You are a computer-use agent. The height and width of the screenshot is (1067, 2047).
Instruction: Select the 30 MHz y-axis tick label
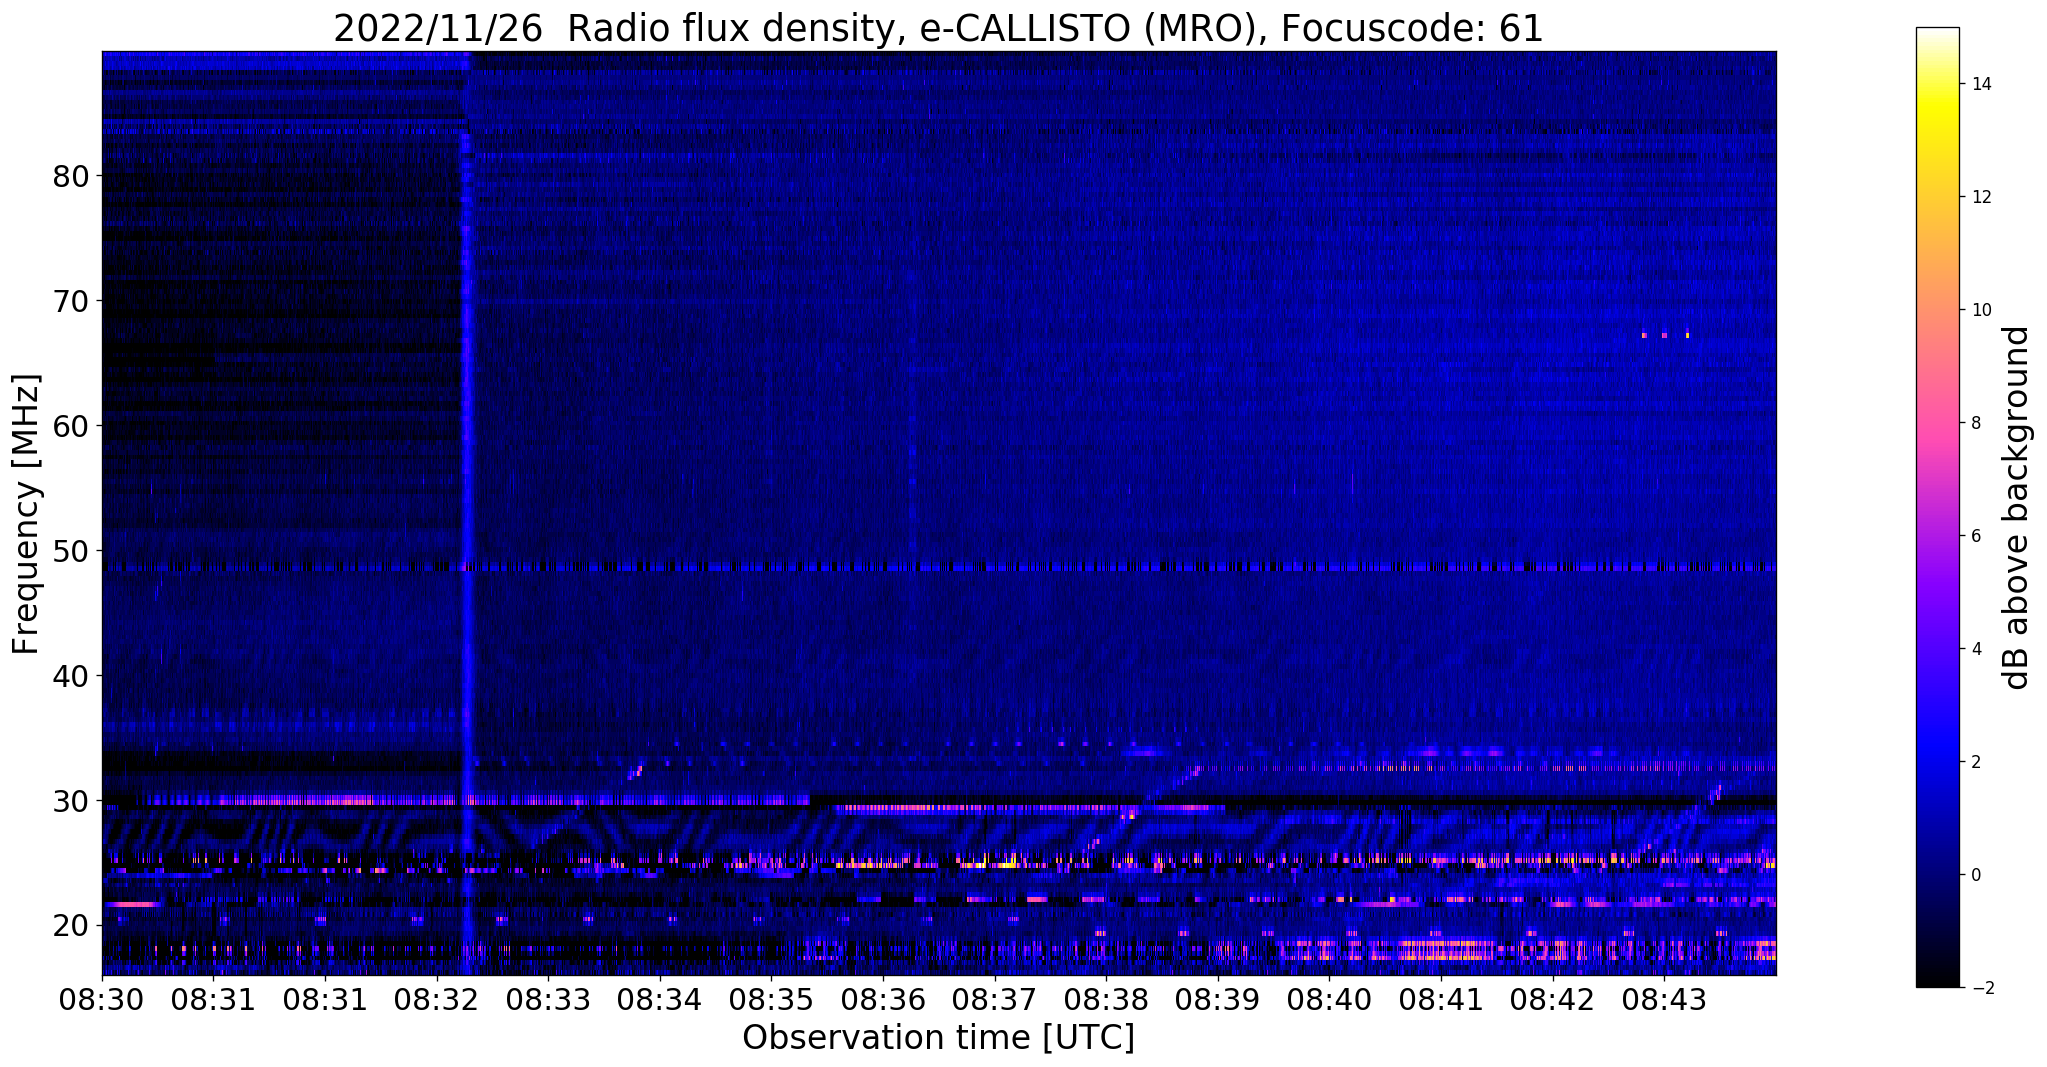tap(72, 801)
